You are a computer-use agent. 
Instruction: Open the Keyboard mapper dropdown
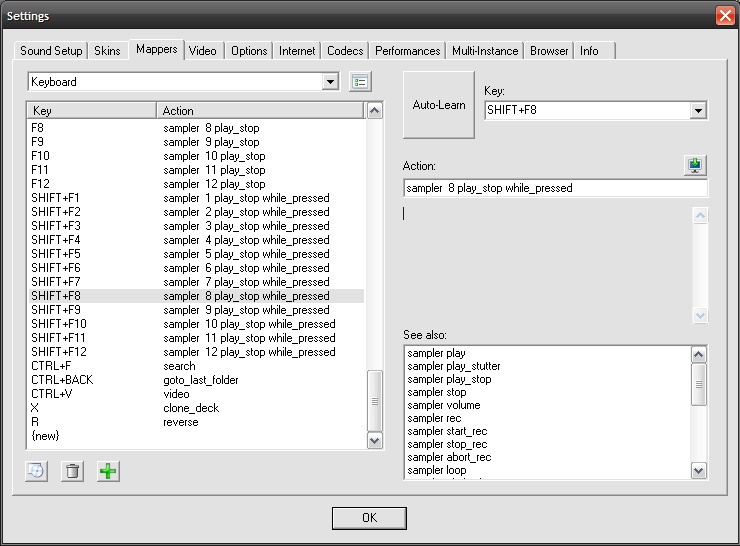point(331,82)
